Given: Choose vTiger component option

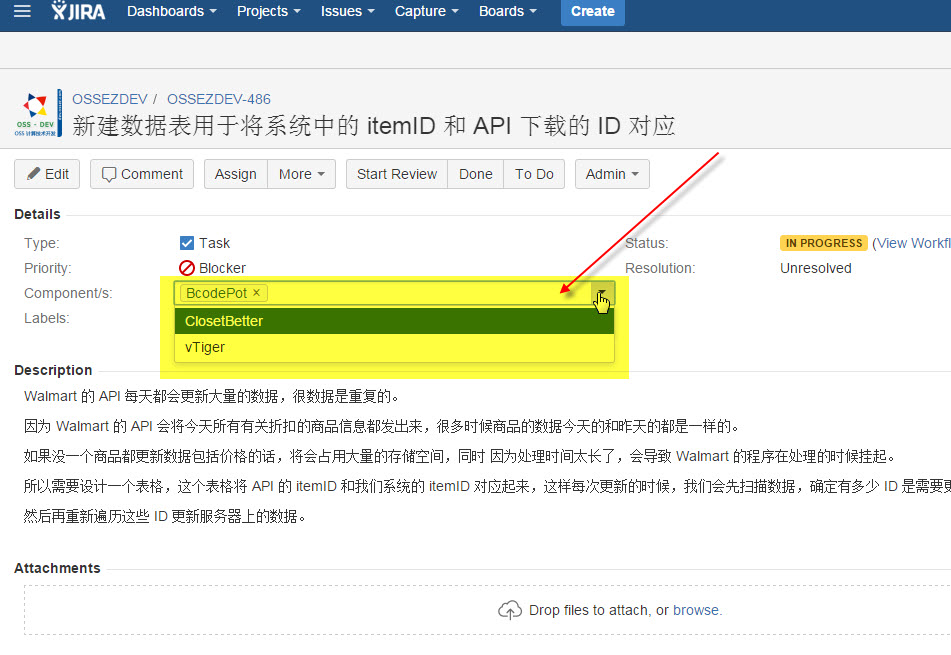Looking at the screenshot, I should coord(394,347).
